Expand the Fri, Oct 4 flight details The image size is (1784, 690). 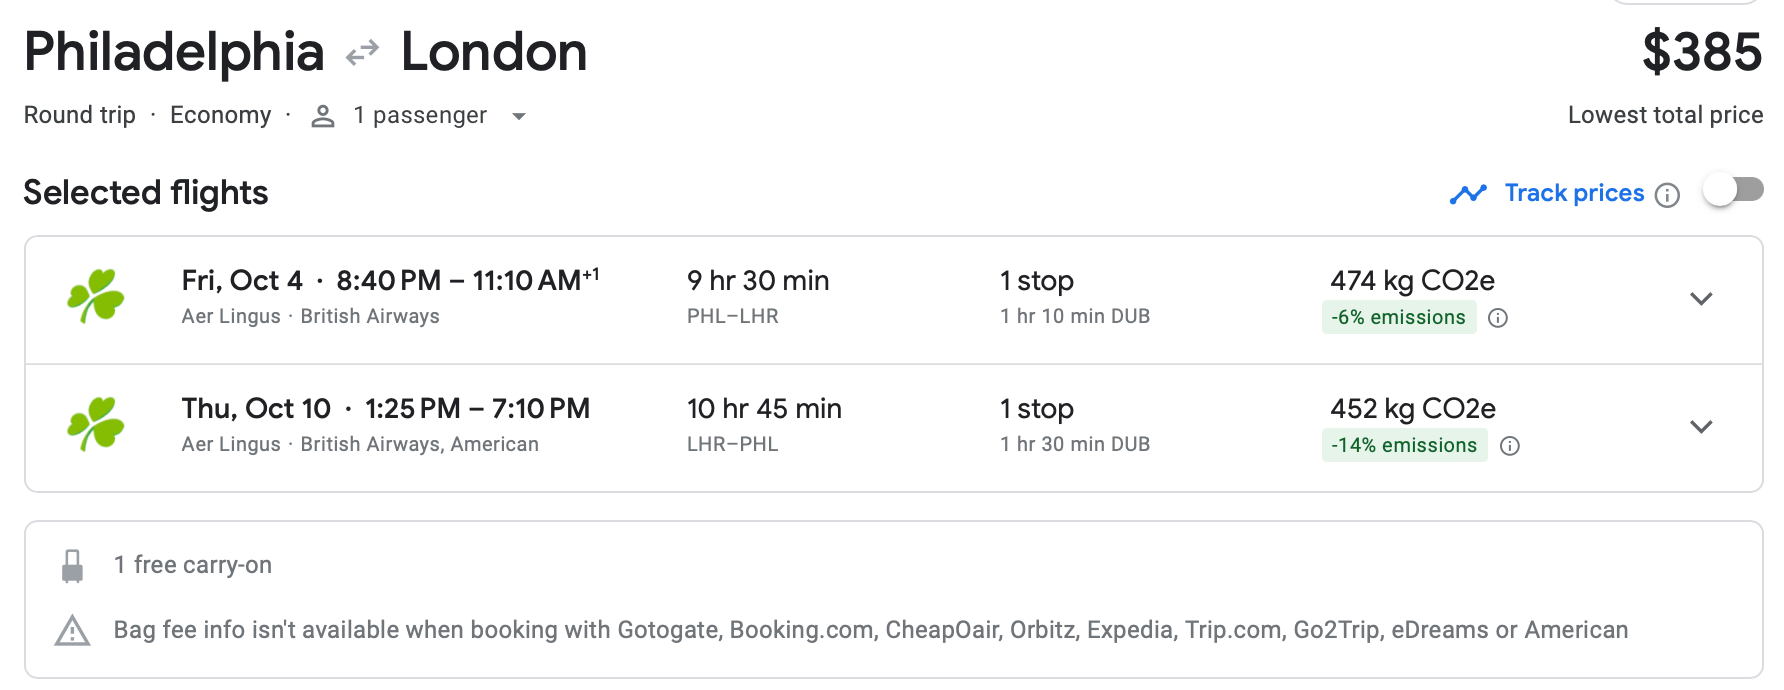(x=1700, y=298)
